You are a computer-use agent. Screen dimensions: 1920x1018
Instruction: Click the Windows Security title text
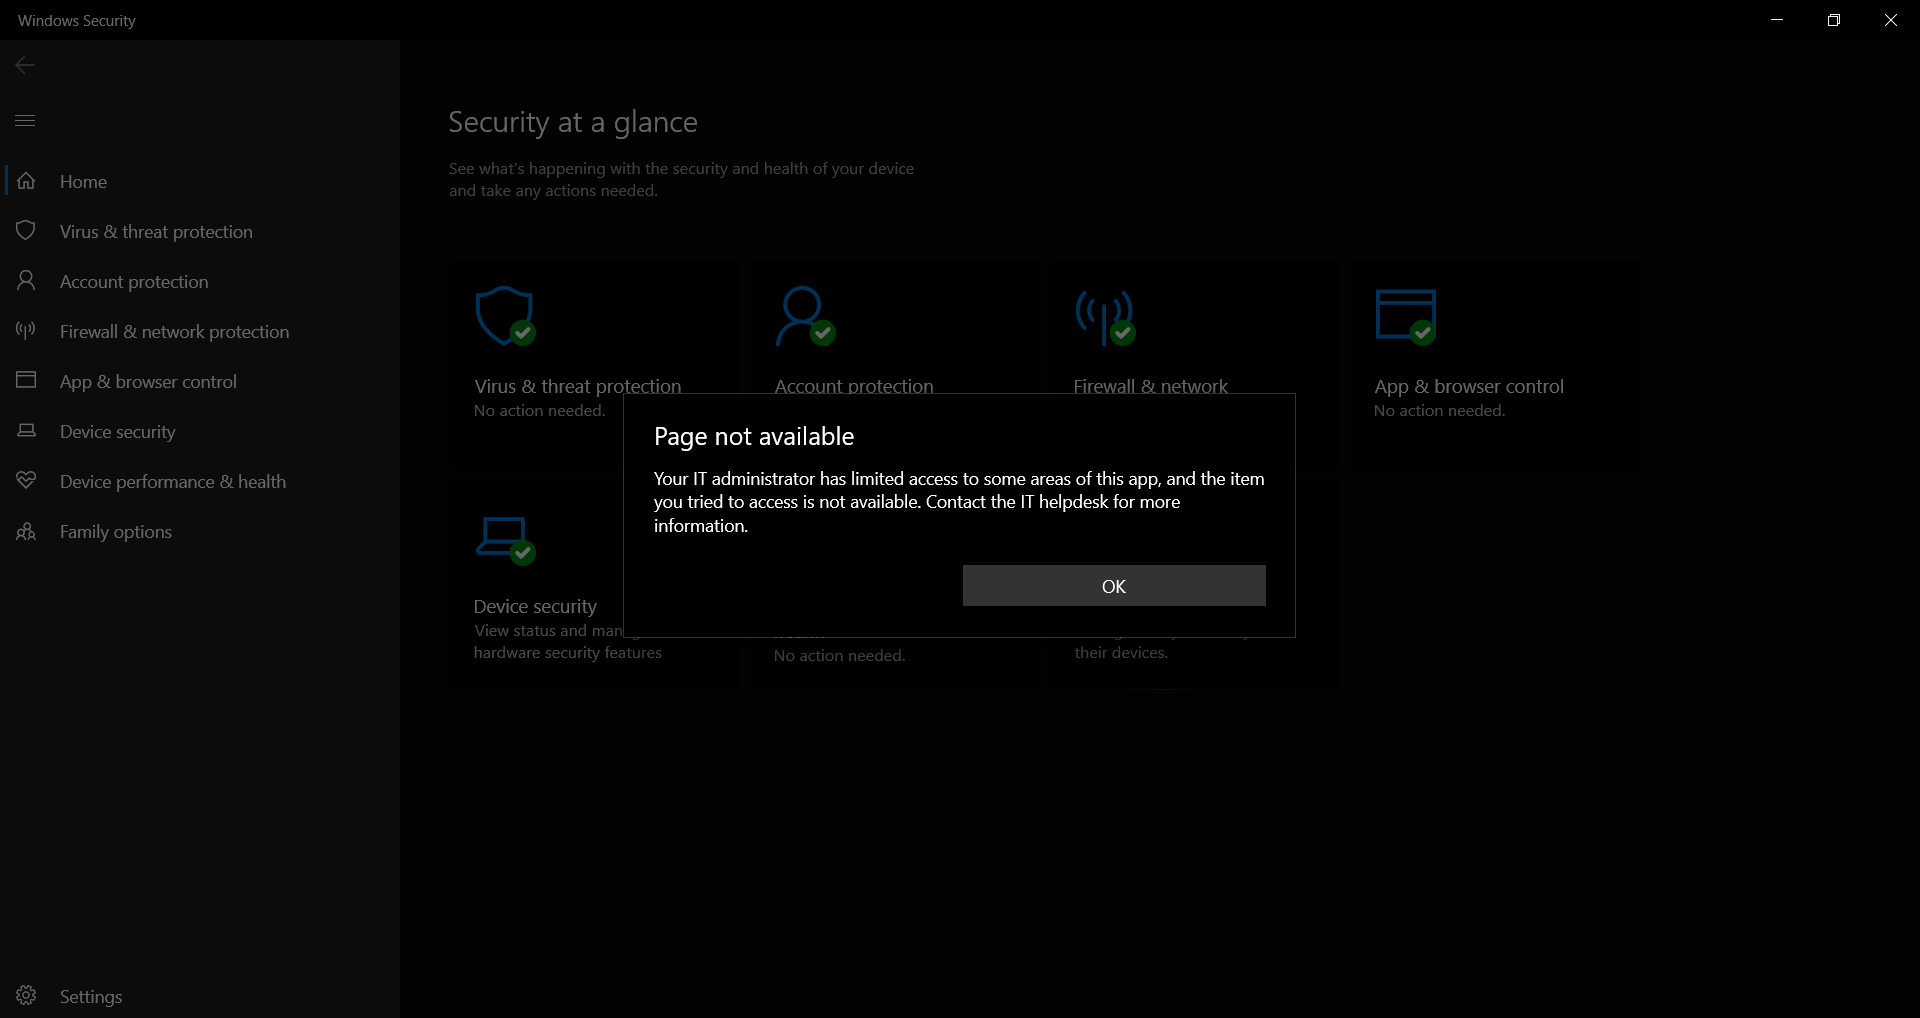pyautogui.click(x=77, y=20)
